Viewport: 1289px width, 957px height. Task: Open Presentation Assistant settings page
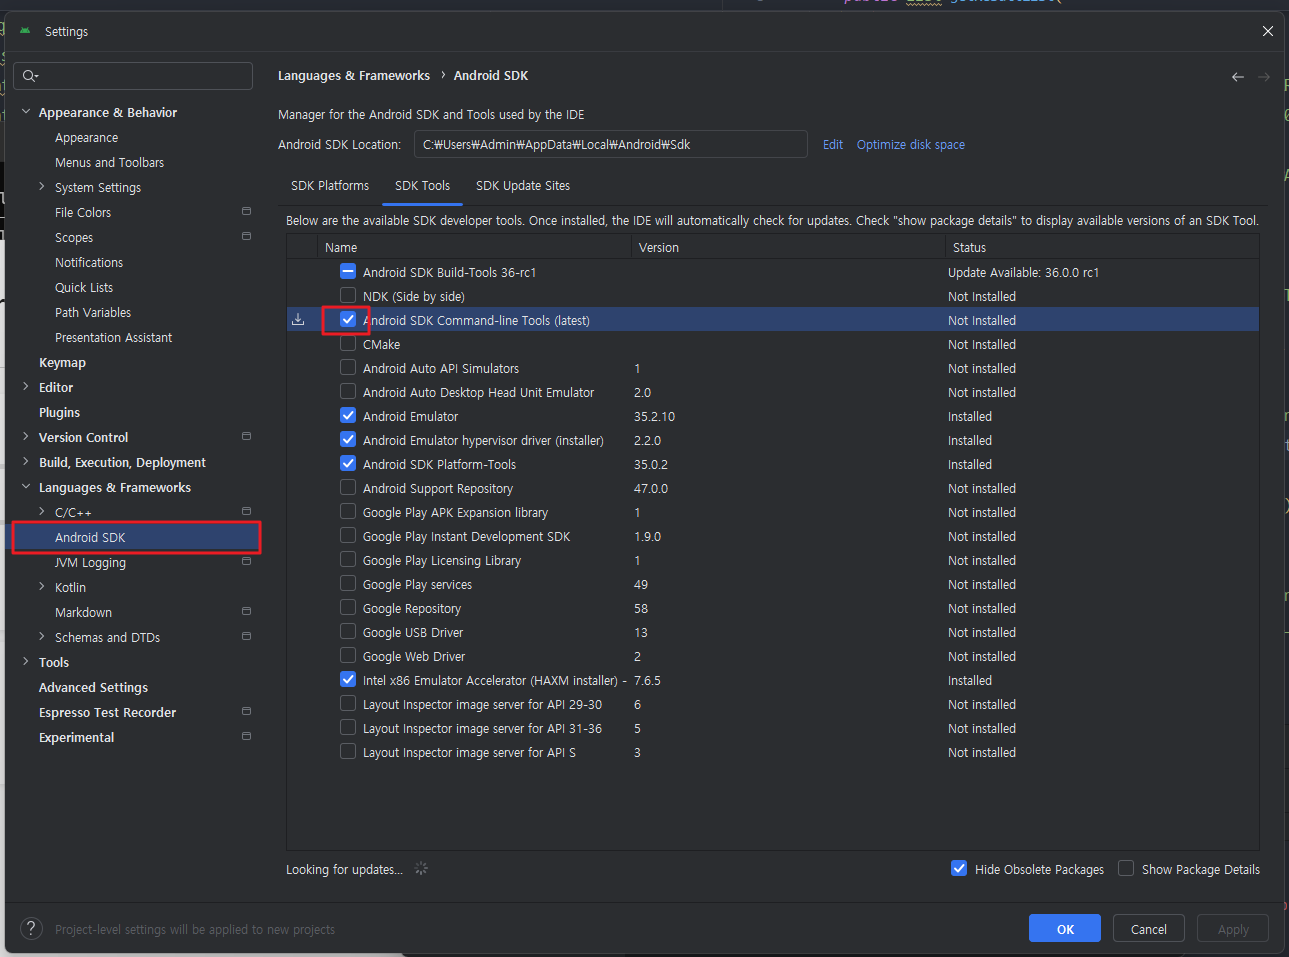[113, 337]
